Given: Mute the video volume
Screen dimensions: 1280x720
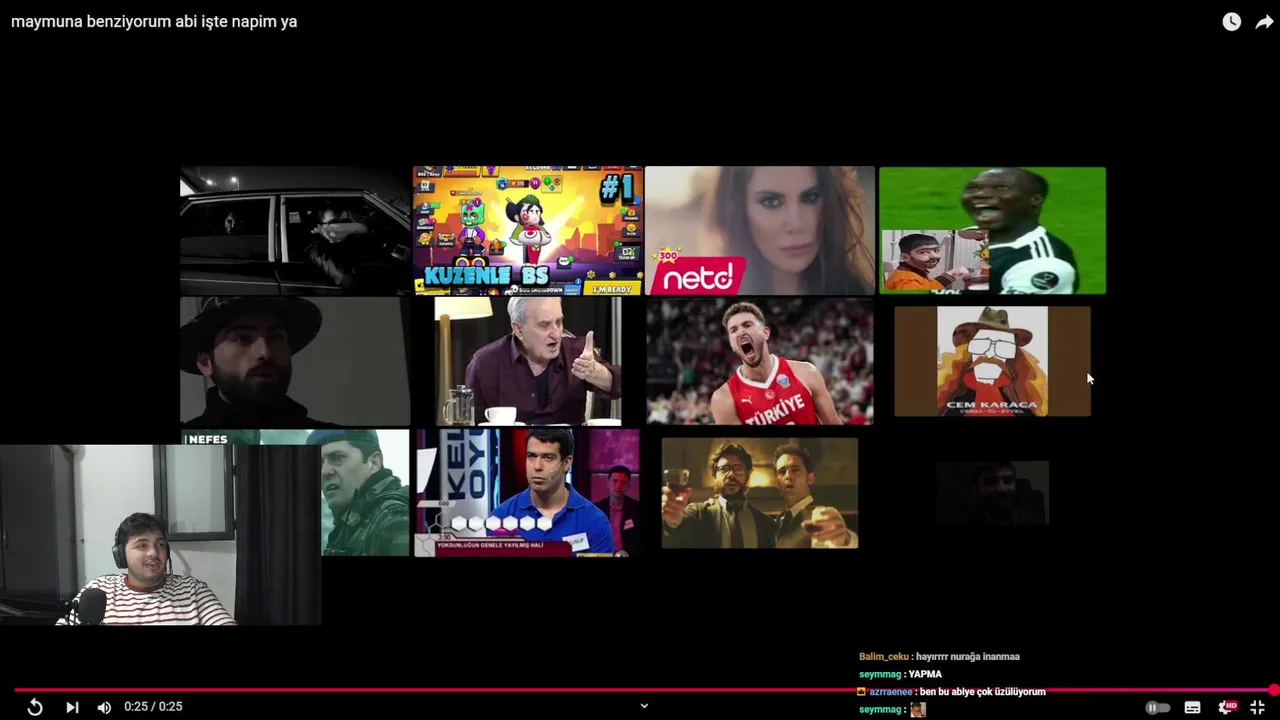Looking at the screenshot, I should point(104,707).
